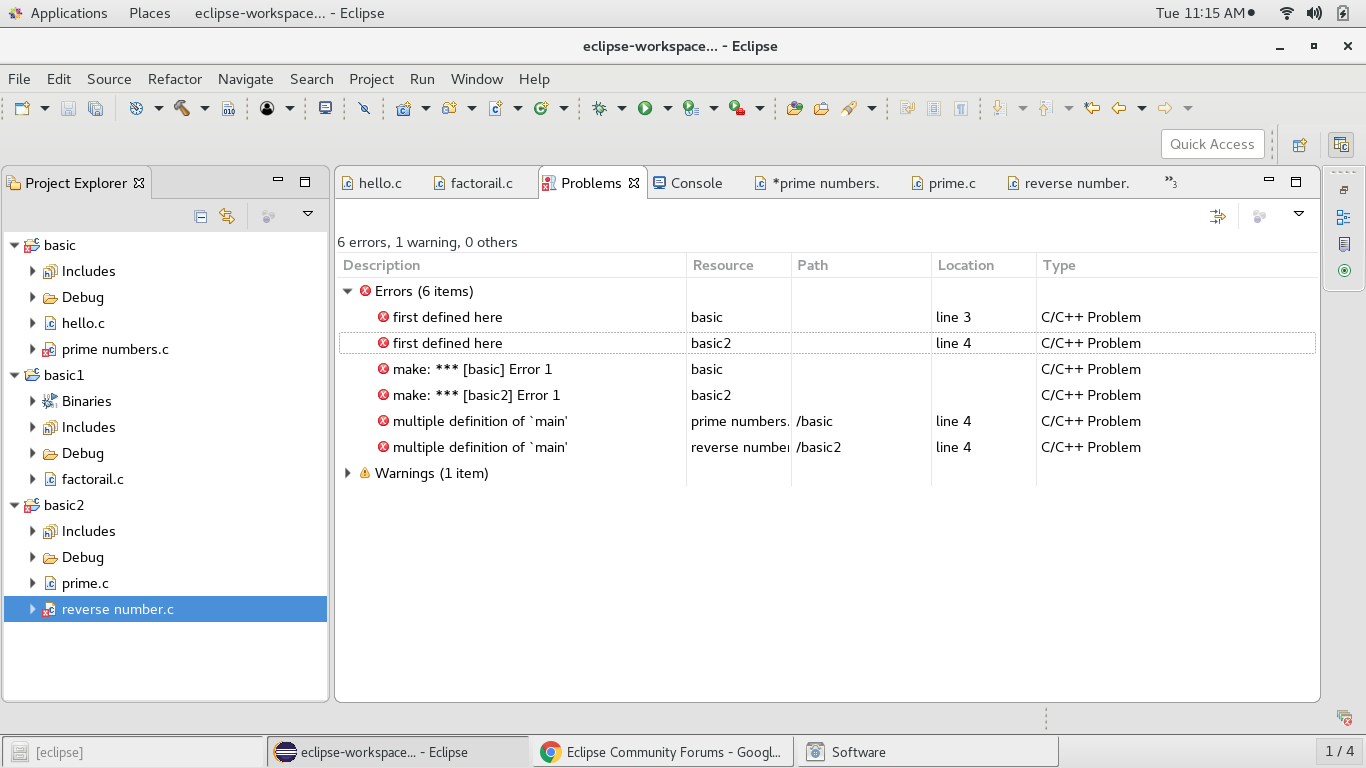Click the green Run button icon
The height and width of the screenshot is (768, 1366).
(645, 108)
